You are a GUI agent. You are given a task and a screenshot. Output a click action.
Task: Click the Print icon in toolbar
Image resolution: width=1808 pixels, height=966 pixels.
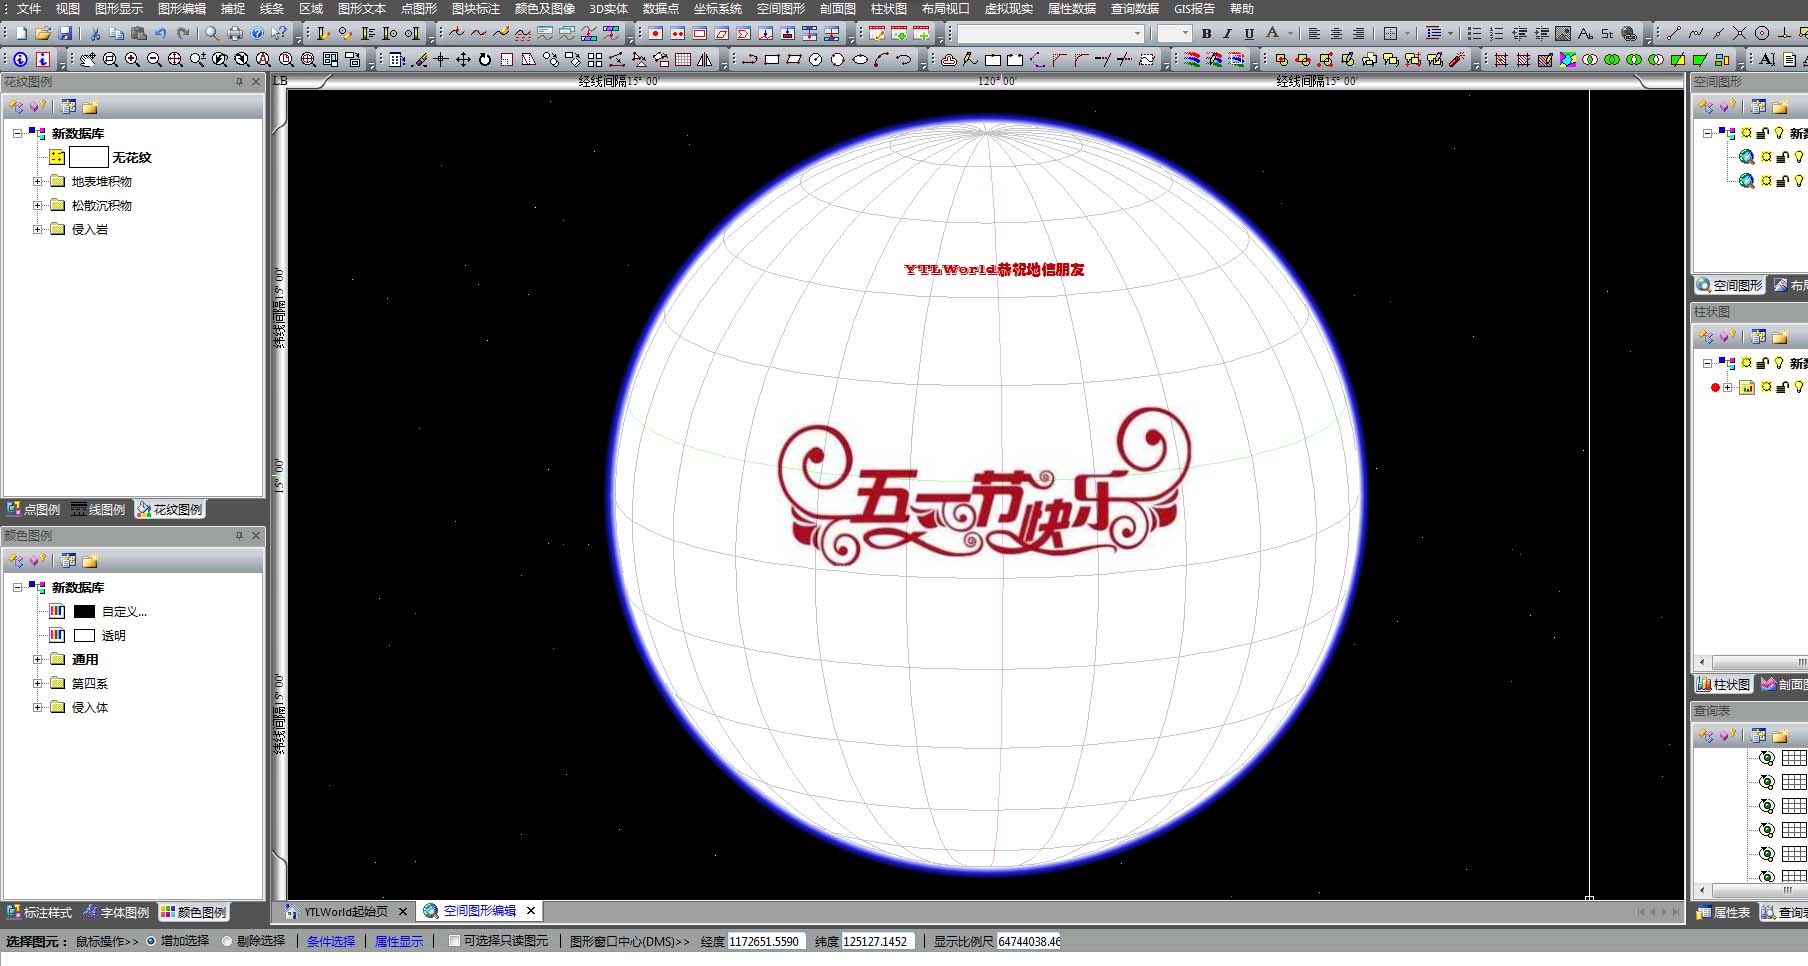(235, 33)
